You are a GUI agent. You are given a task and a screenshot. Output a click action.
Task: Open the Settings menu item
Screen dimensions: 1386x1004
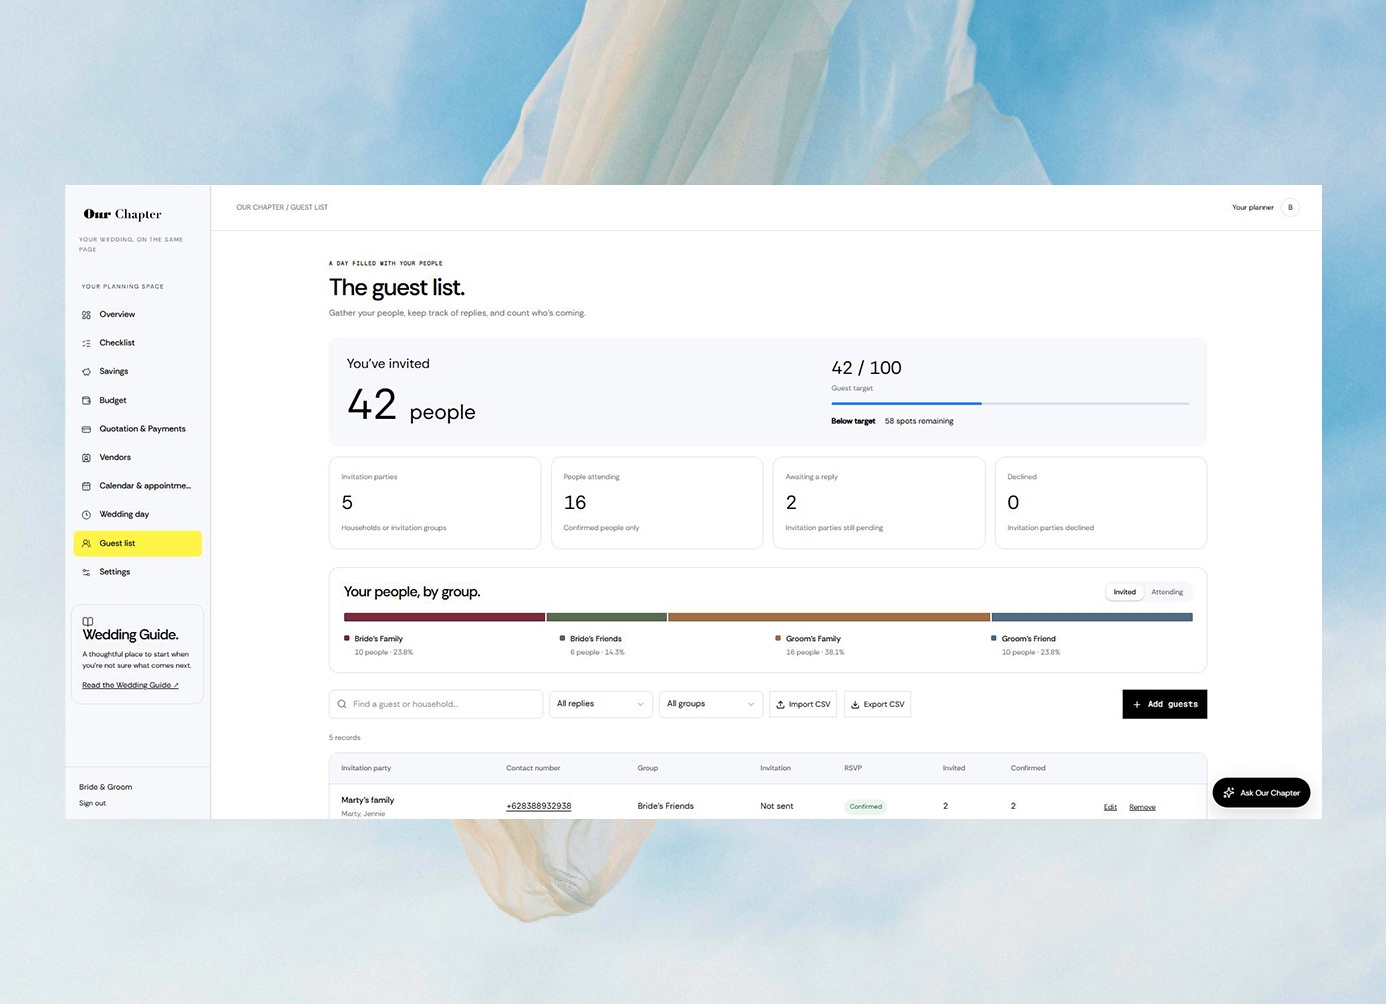pyautogui.click(x=137, y=572)
